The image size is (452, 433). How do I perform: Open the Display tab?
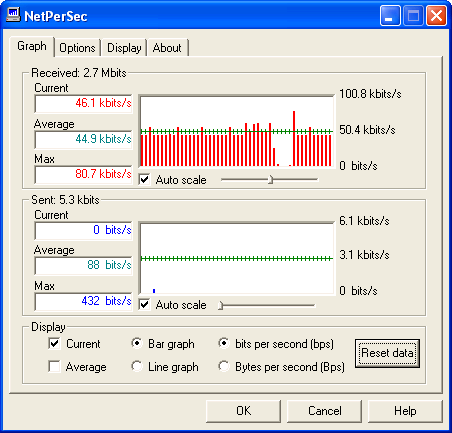coord(124,48)
